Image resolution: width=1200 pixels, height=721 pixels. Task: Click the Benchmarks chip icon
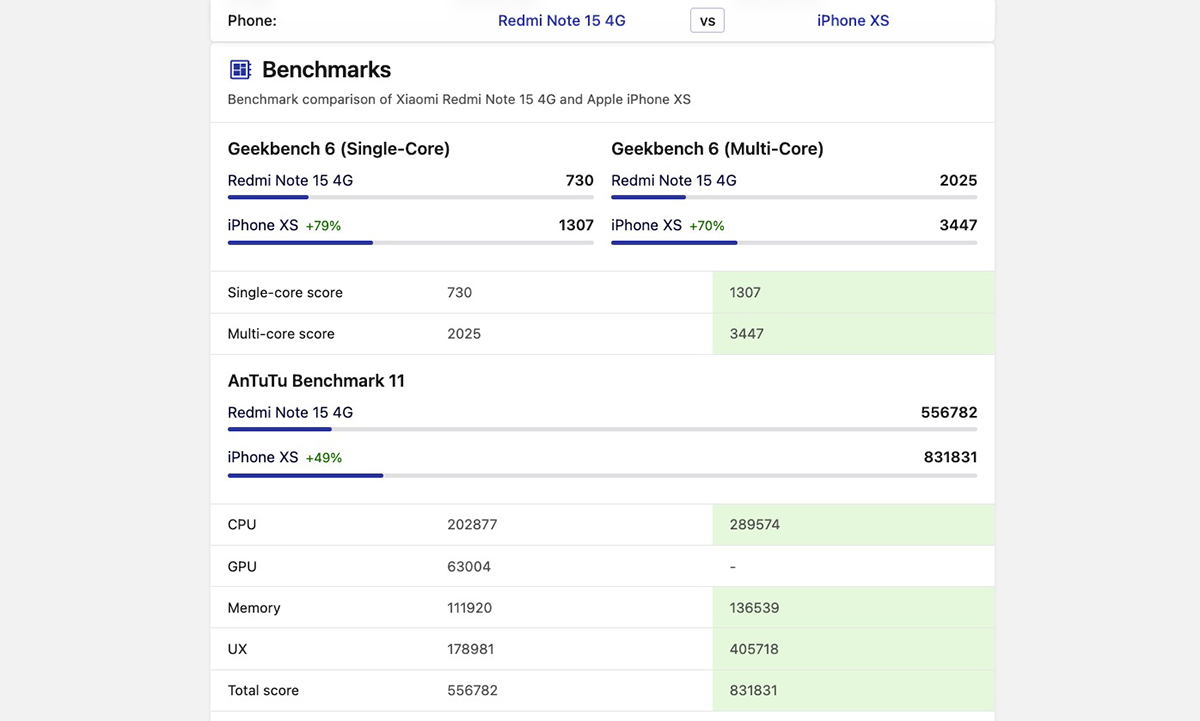[x=240, y=70]
